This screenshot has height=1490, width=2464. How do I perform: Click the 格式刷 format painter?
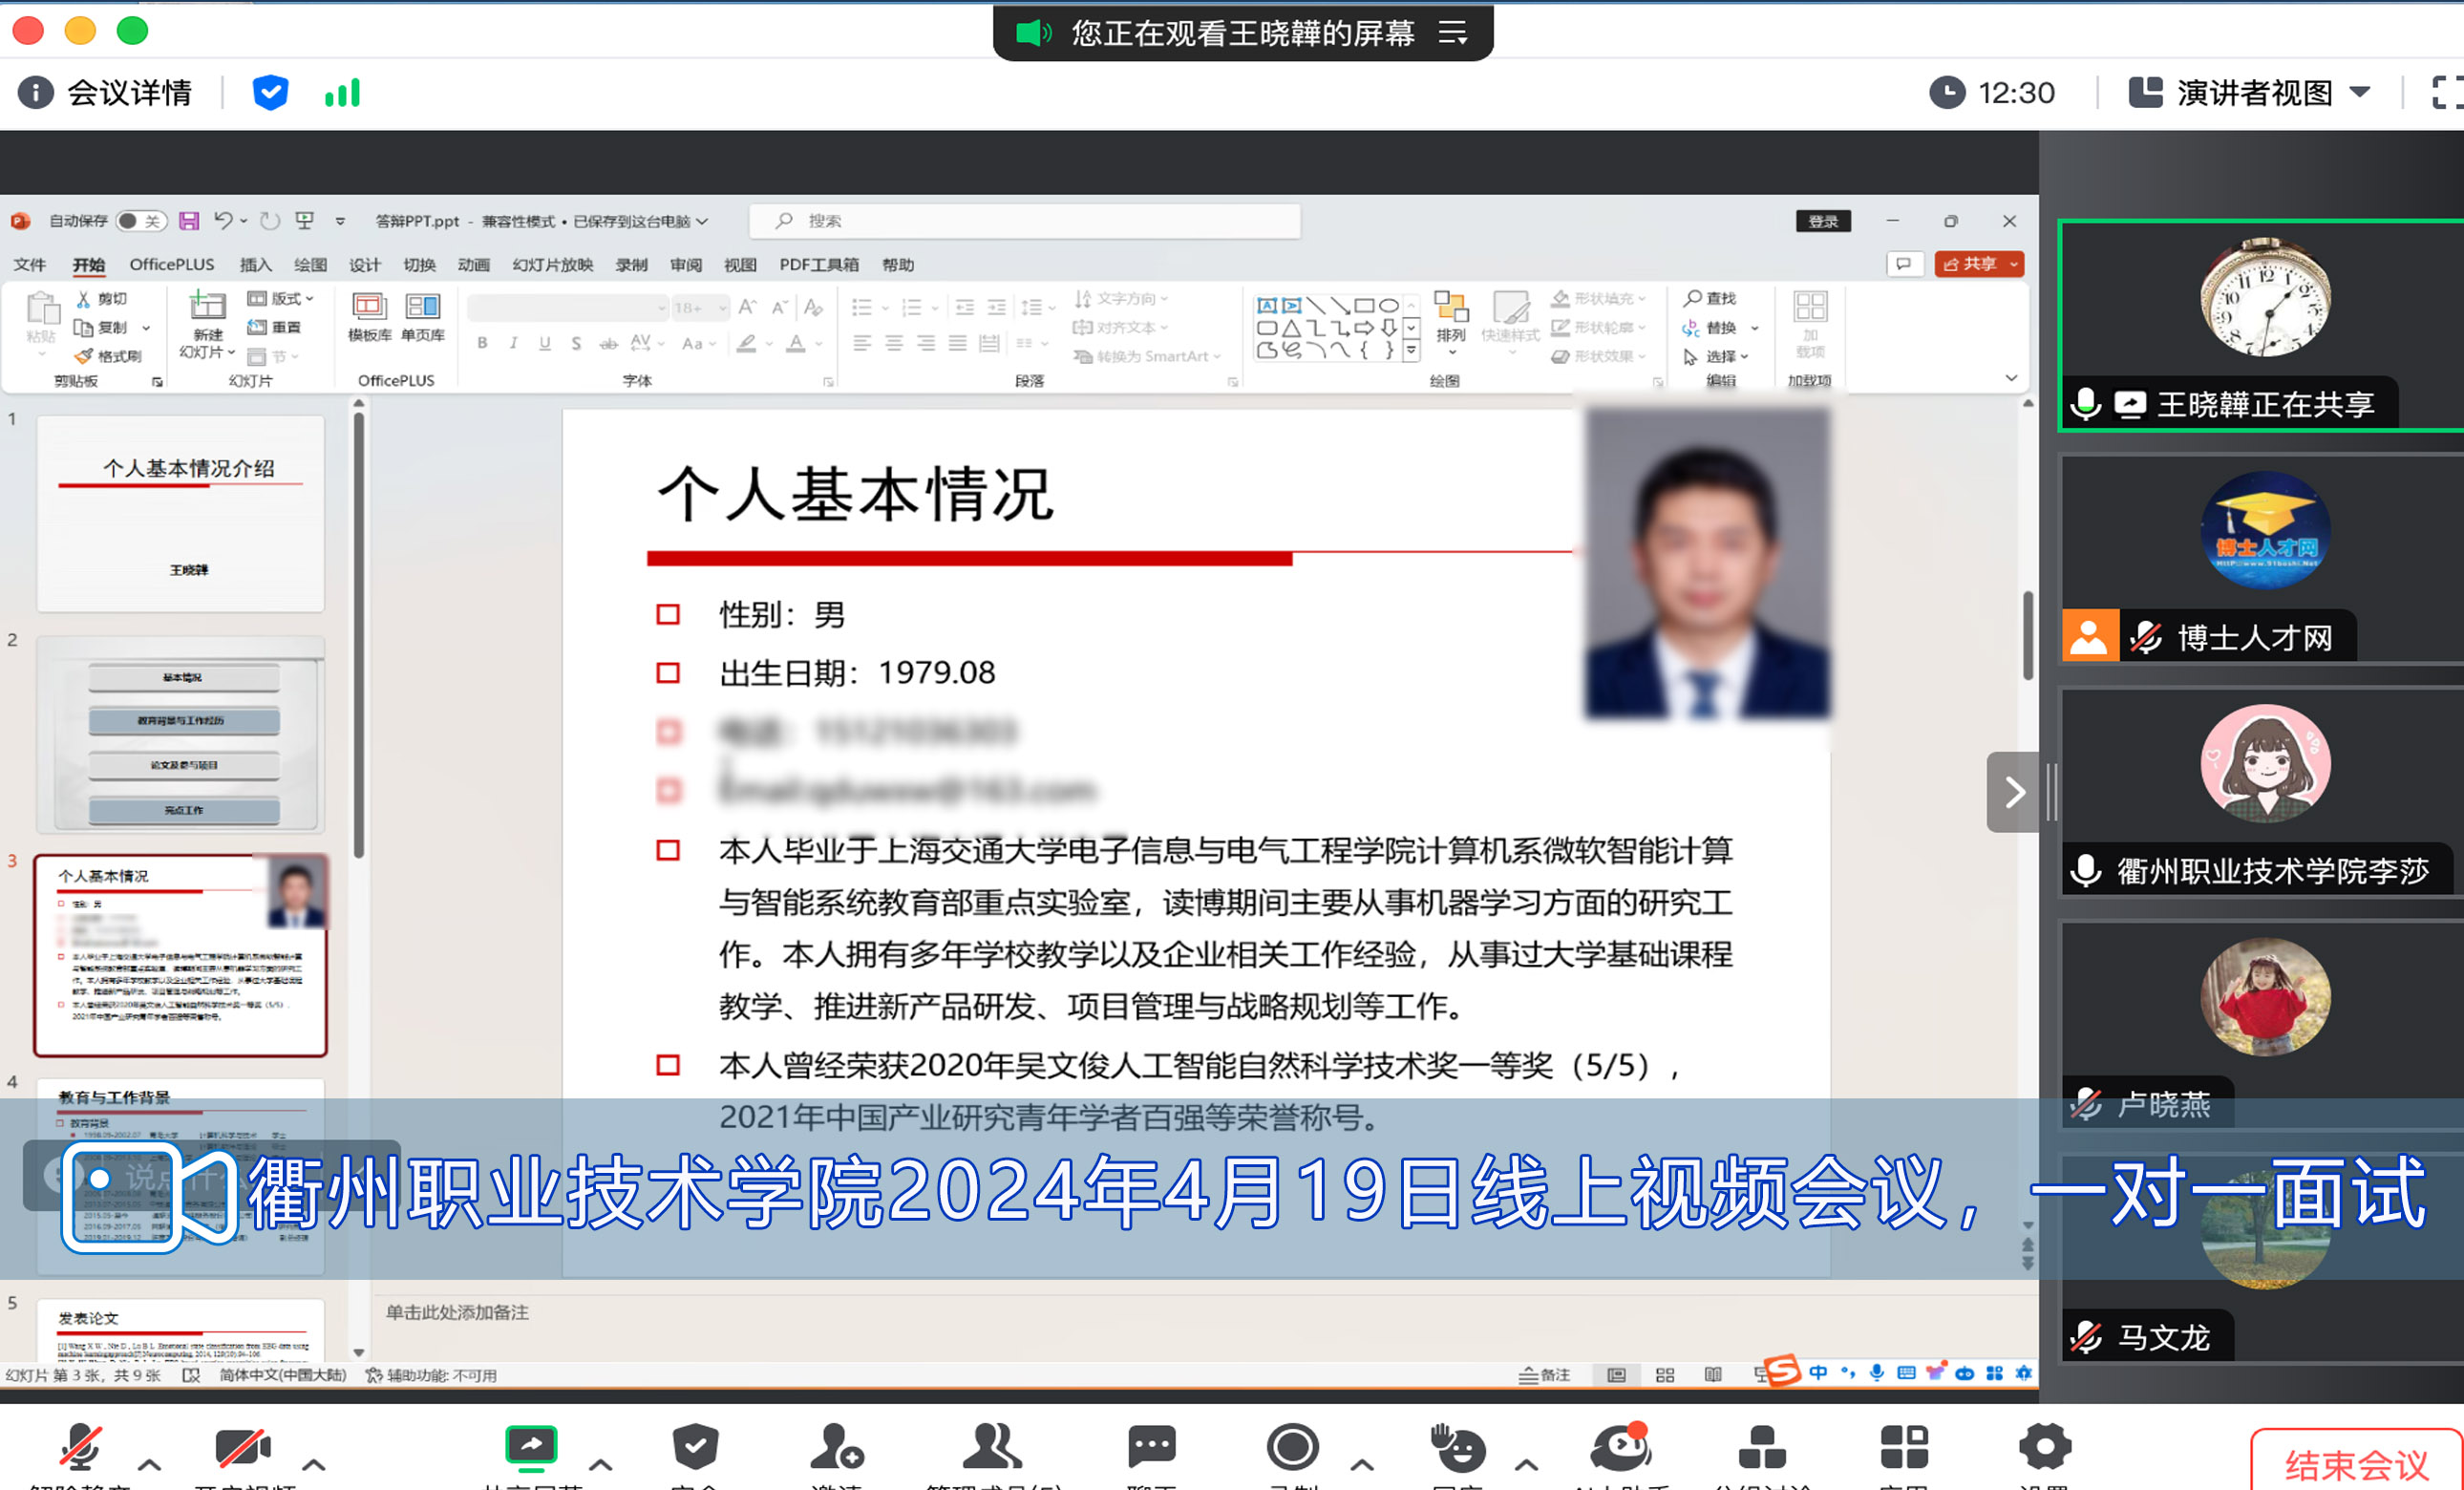click(108, 356)
